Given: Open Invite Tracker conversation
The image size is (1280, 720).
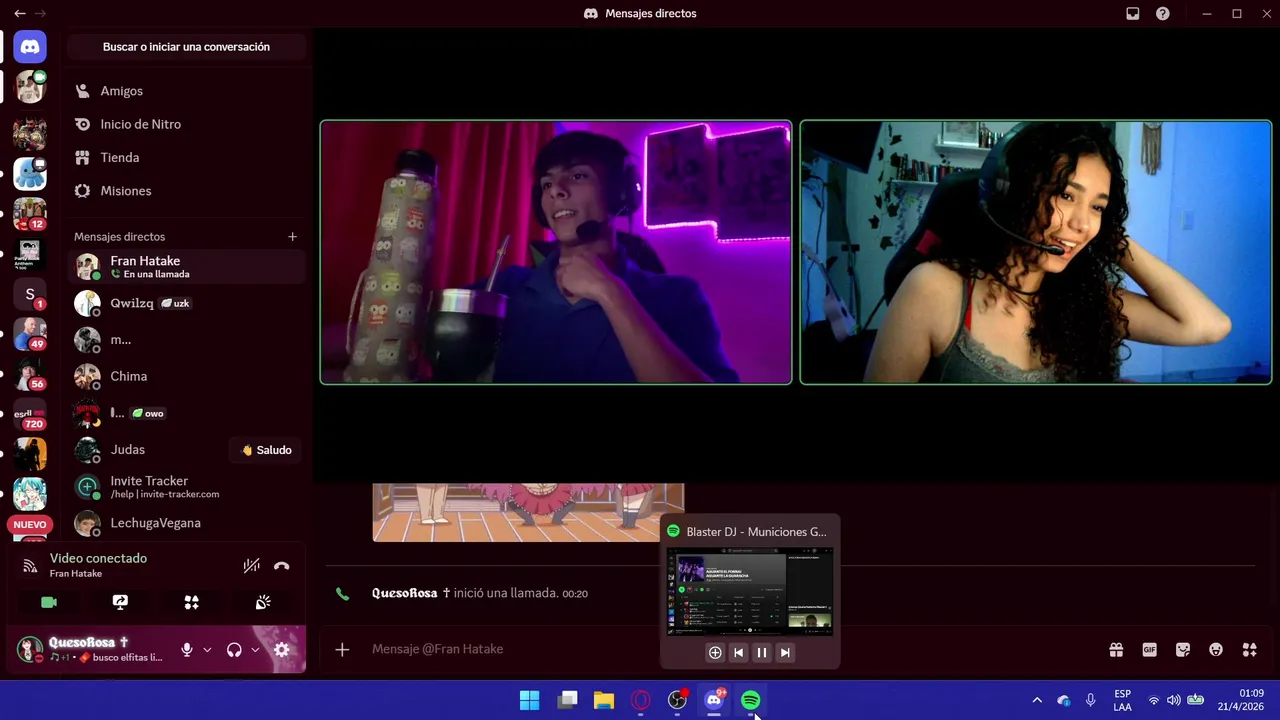Looking at the screenshot, I should coord(186,487).
